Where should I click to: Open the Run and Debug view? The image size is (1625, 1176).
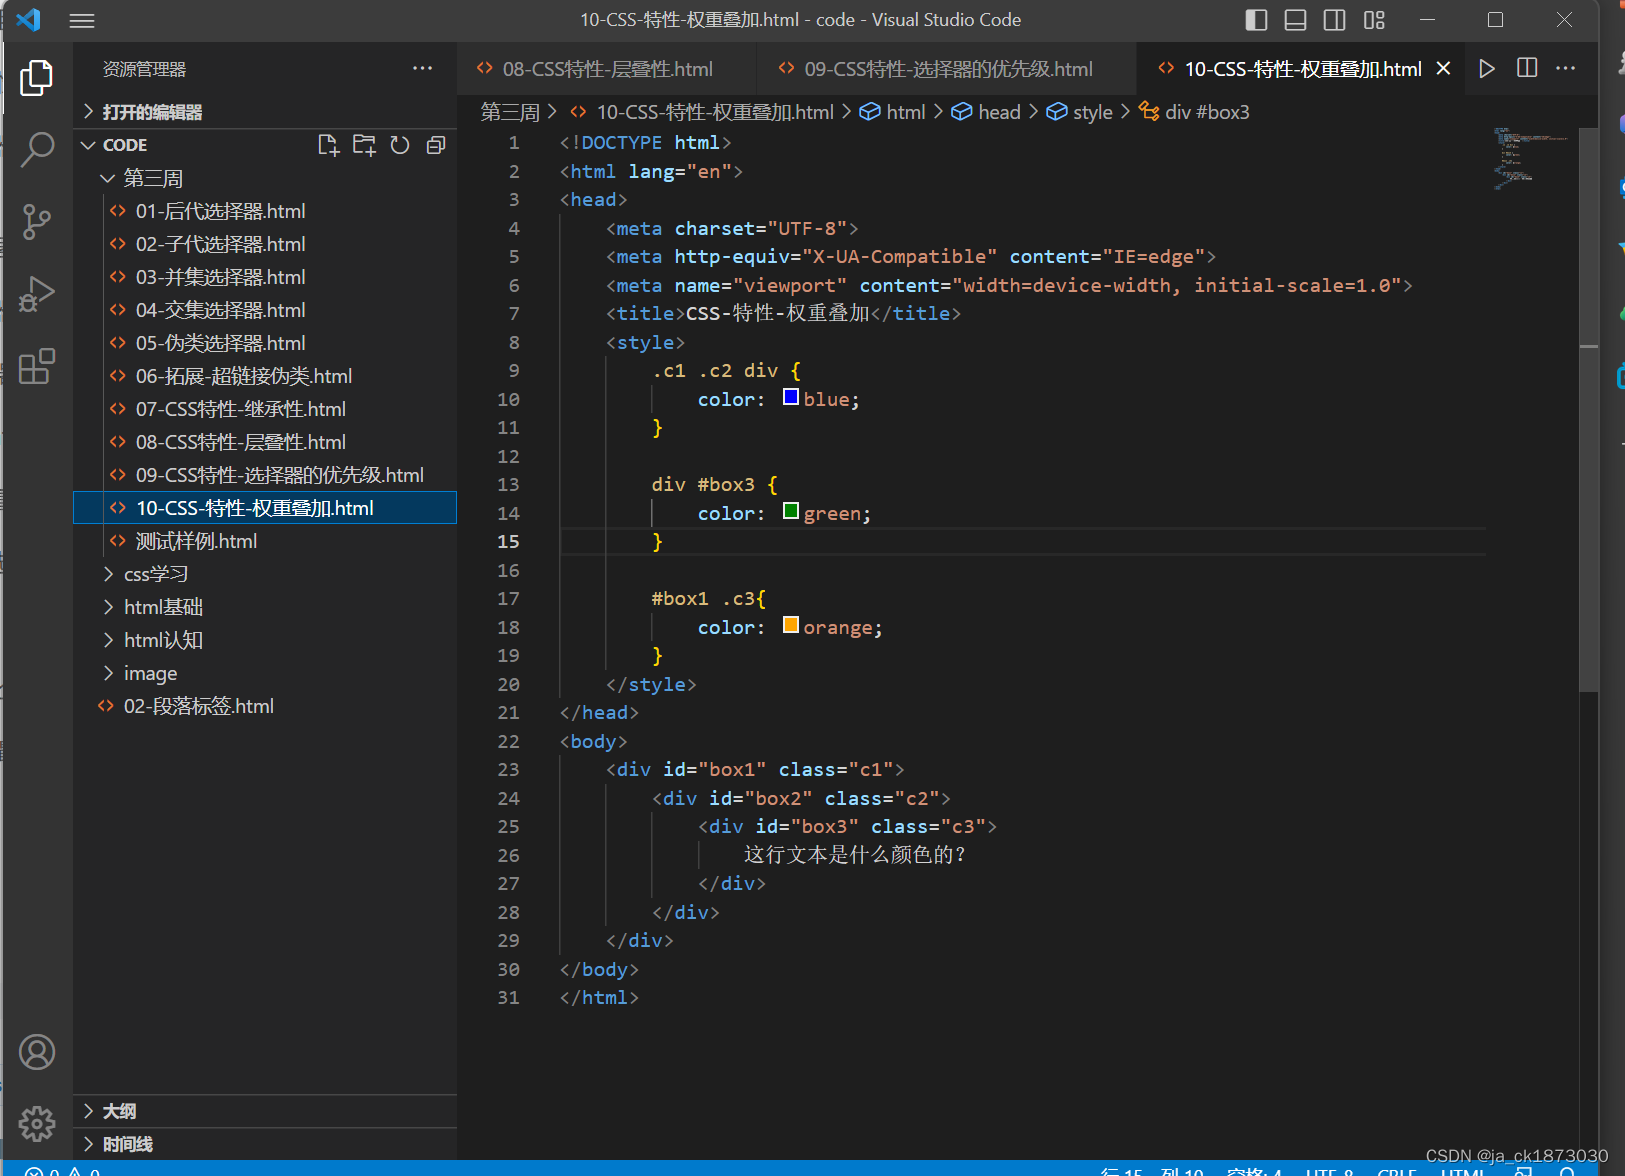tap(37, 294)
